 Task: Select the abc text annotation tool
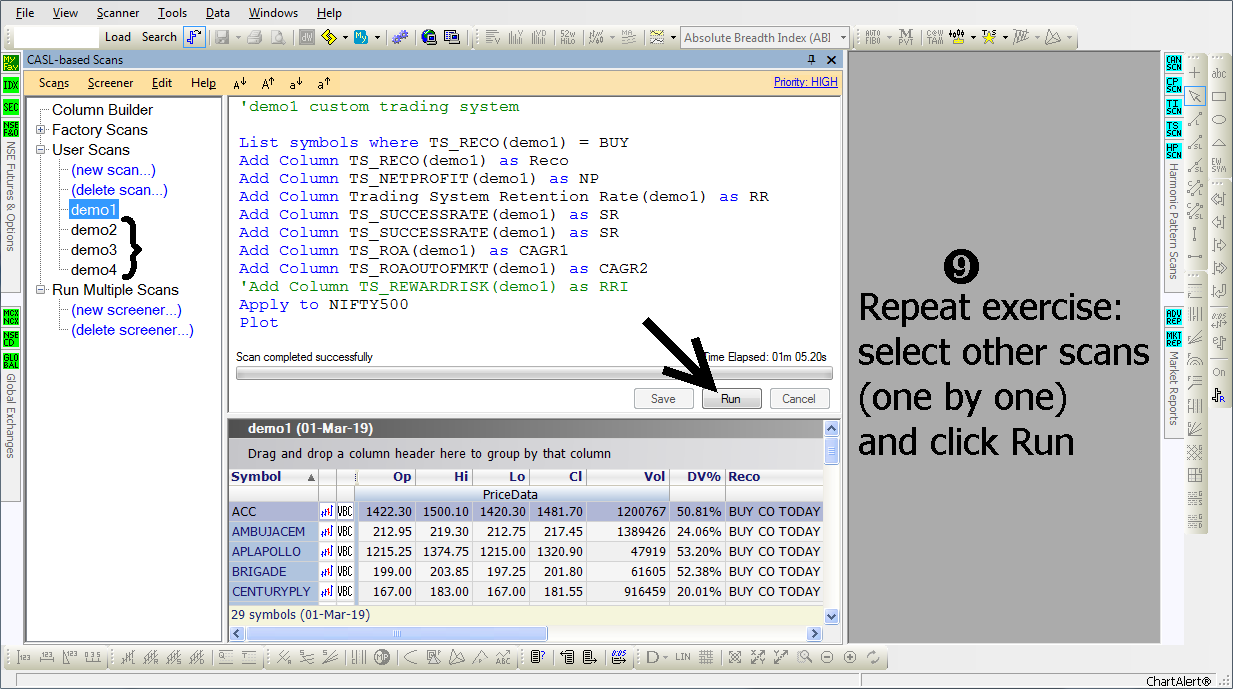coord(1219,73)
